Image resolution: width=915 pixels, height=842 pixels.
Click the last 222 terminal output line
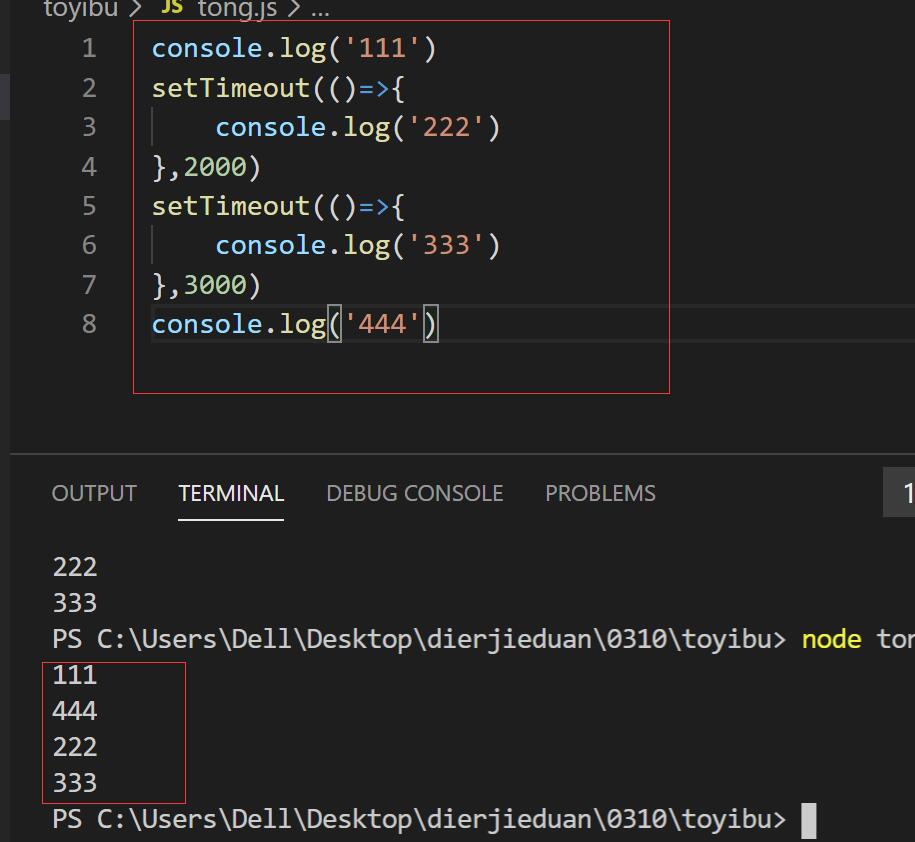click(75, 747)
